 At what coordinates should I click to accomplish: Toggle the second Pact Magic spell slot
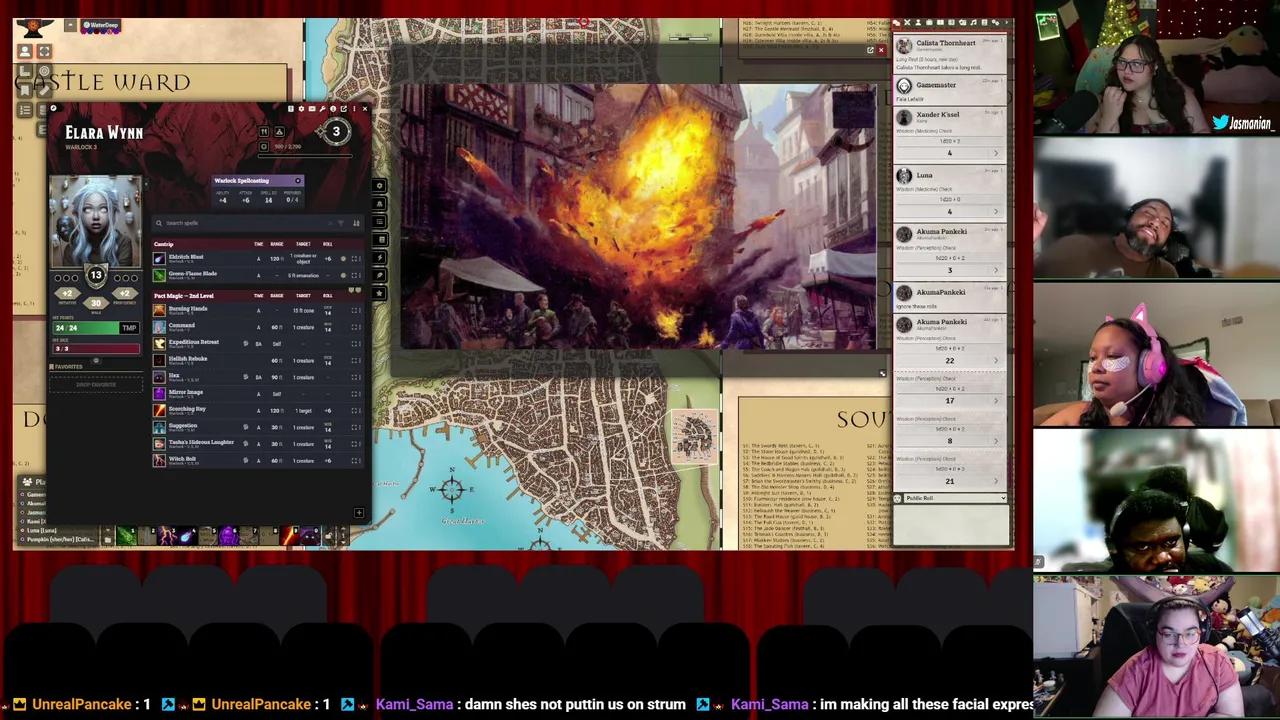click(358, 290)
